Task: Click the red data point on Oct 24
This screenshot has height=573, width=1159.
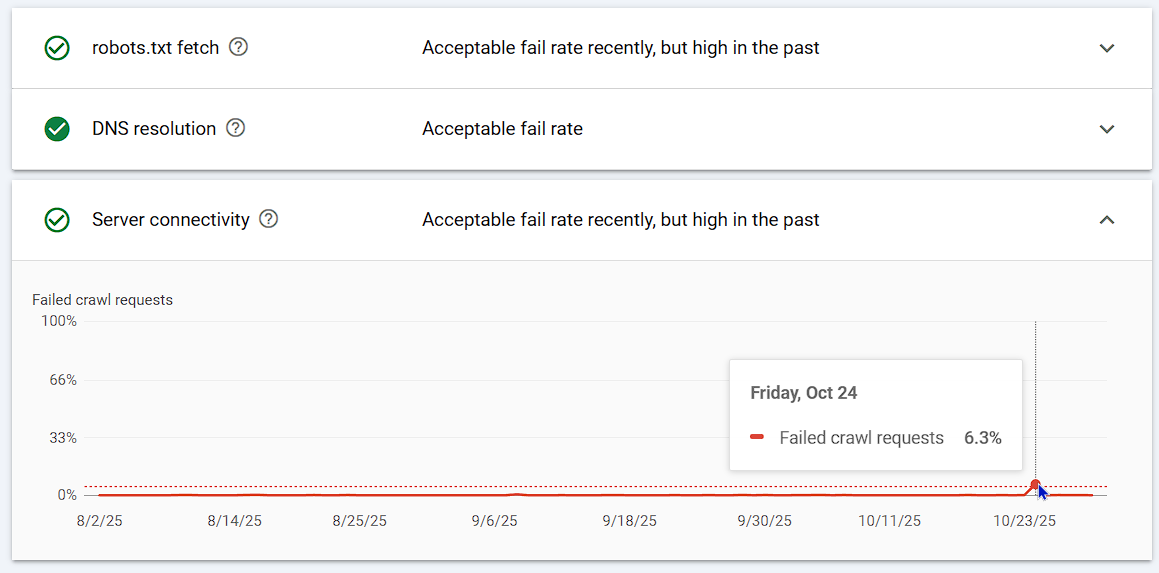Action: tap(1035, 484)
